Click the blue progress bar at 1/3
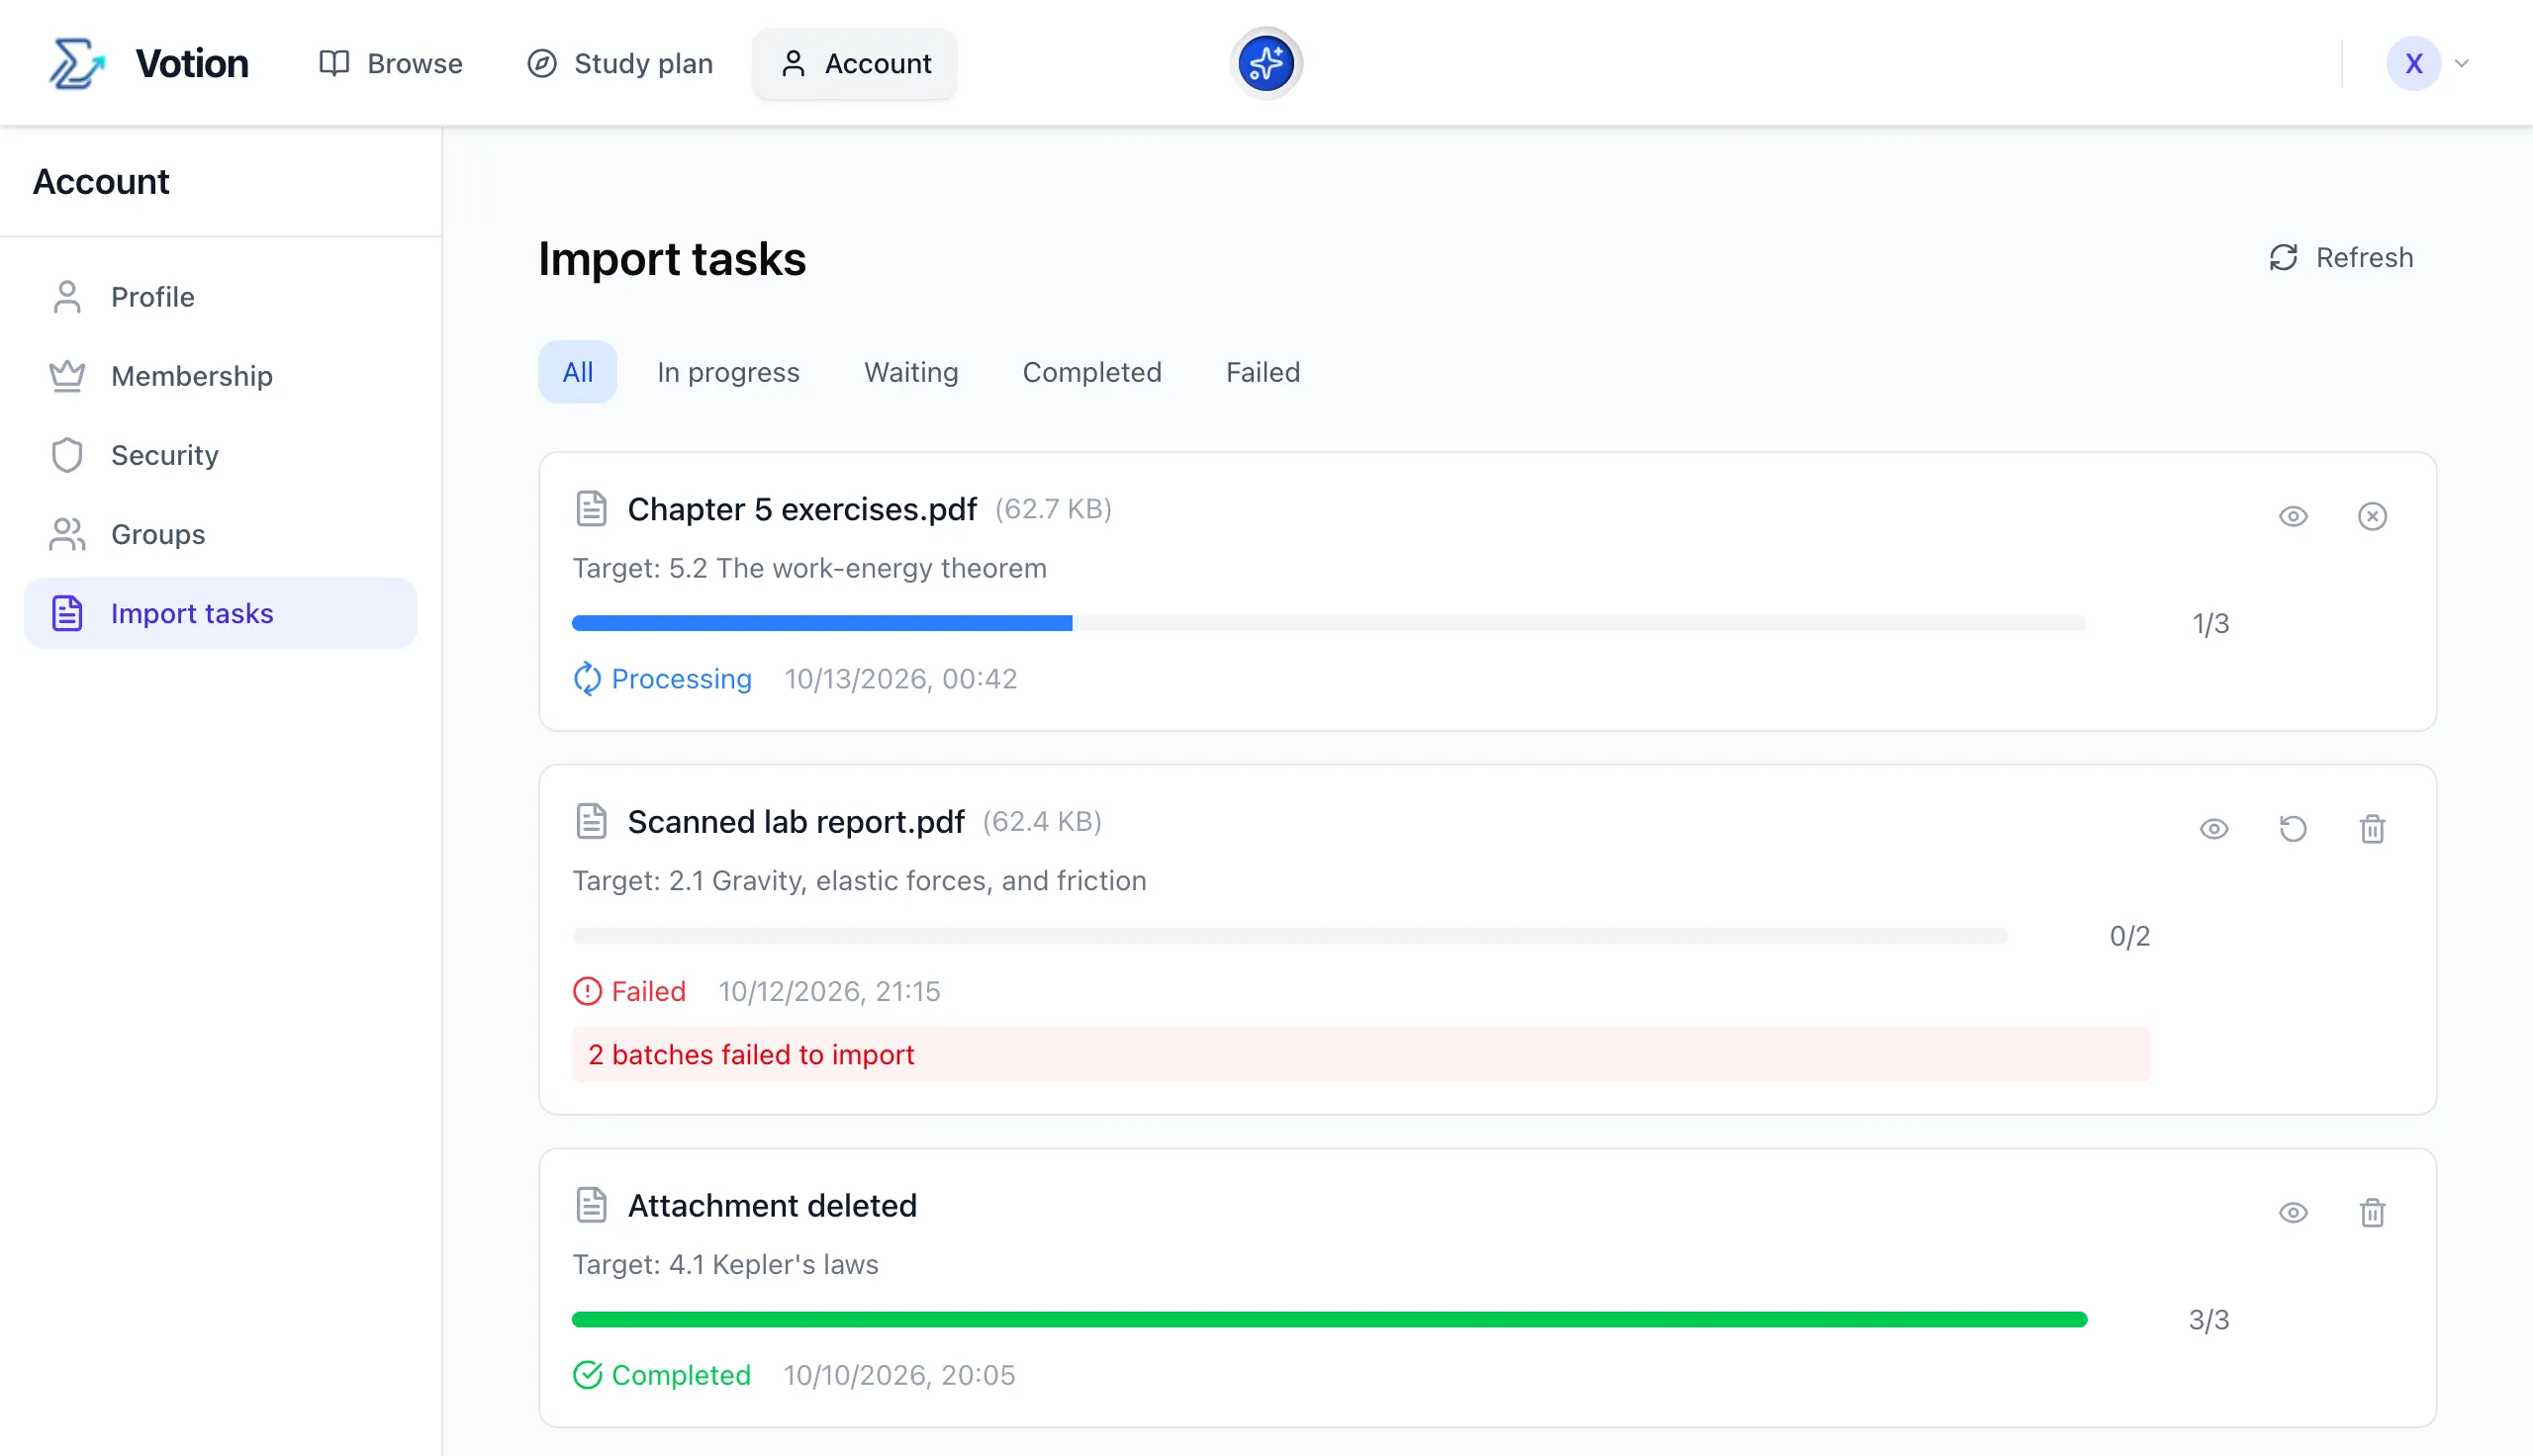Viewport: 2533px width, 1456px height. click(1329, 624)
